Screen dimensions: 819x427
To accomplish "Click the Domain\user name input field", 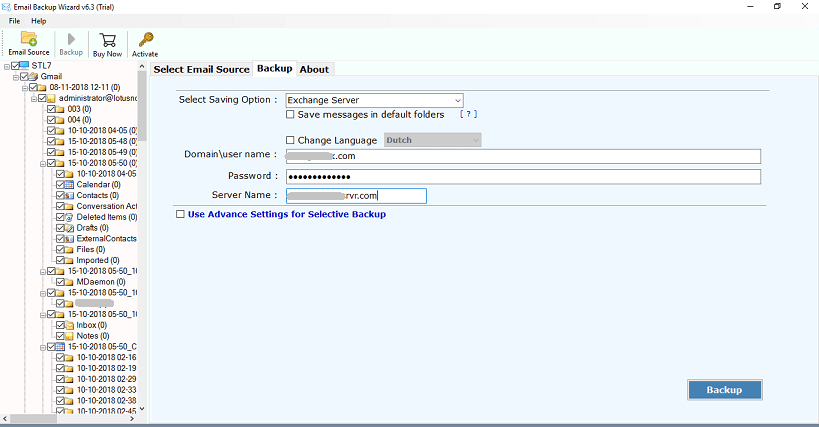I will pyautogui.click(x=523, y=156).
